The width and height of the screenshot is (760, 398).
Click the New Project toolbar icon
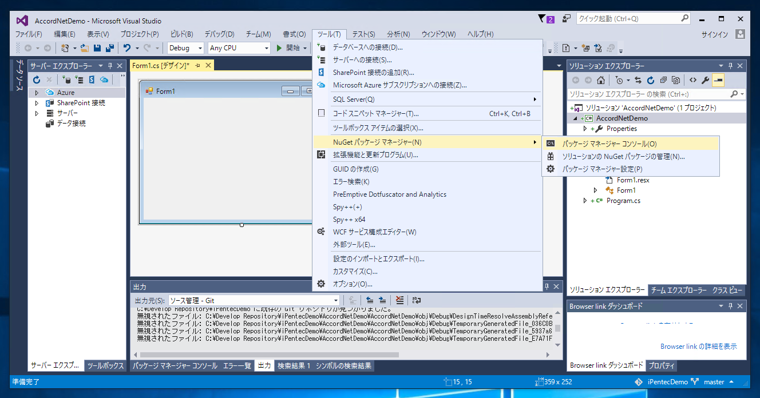pyautogui.click(x=65, y=48)
